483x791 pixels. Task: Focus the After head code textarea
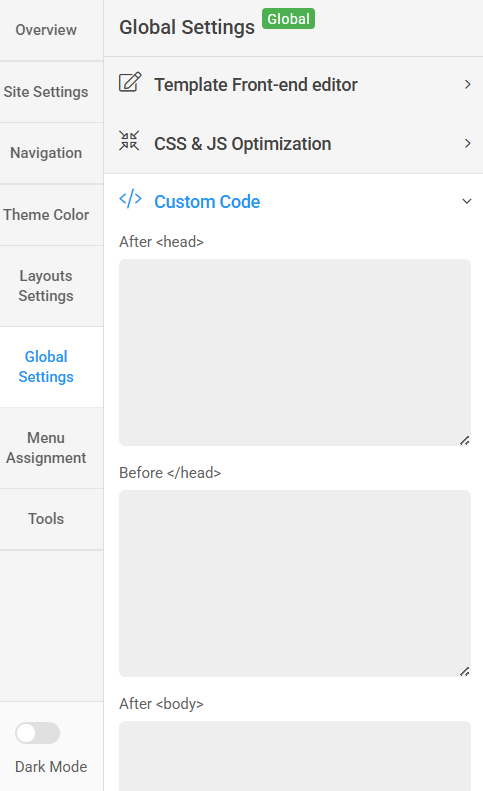click(x=295, y=353)
